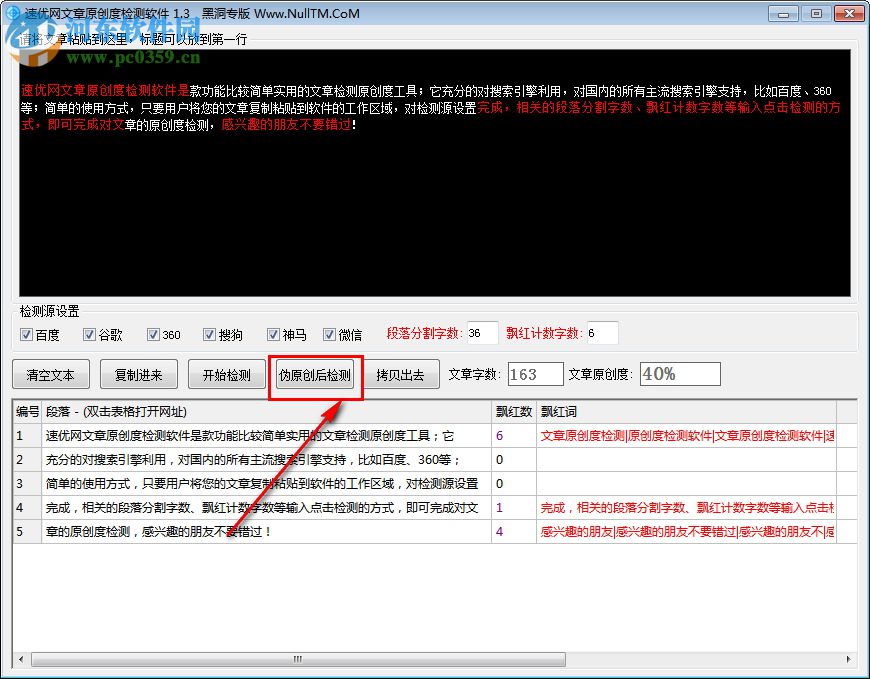Click the horizontal scrollbar thumb of the table
870x679 pixels.
(x=299, y=659)
